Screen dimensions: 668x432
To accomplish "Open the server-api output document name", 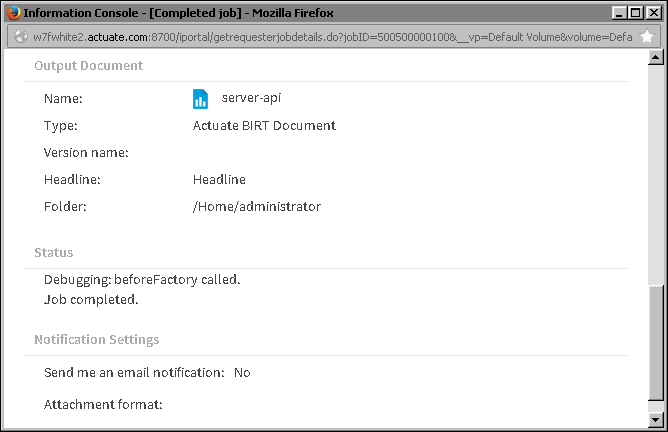I will [246, 99].
